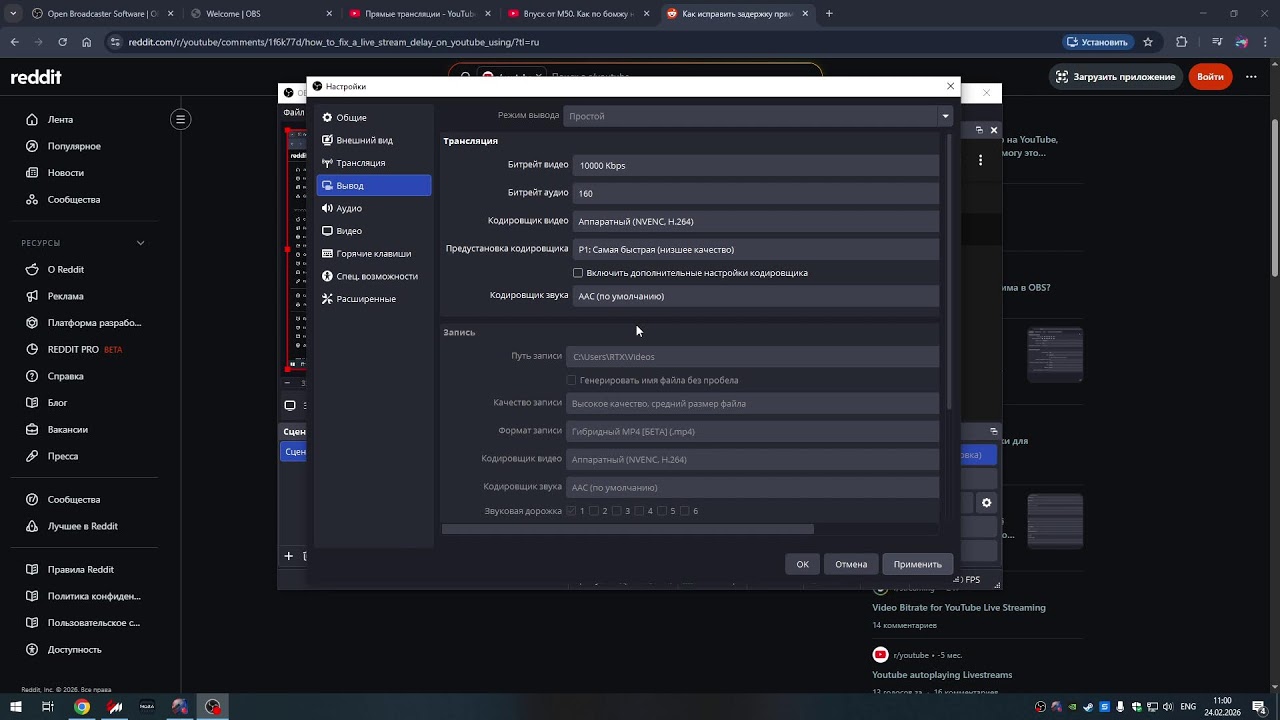
Task: Click the Войти login button
Action: click(1210, 77)
